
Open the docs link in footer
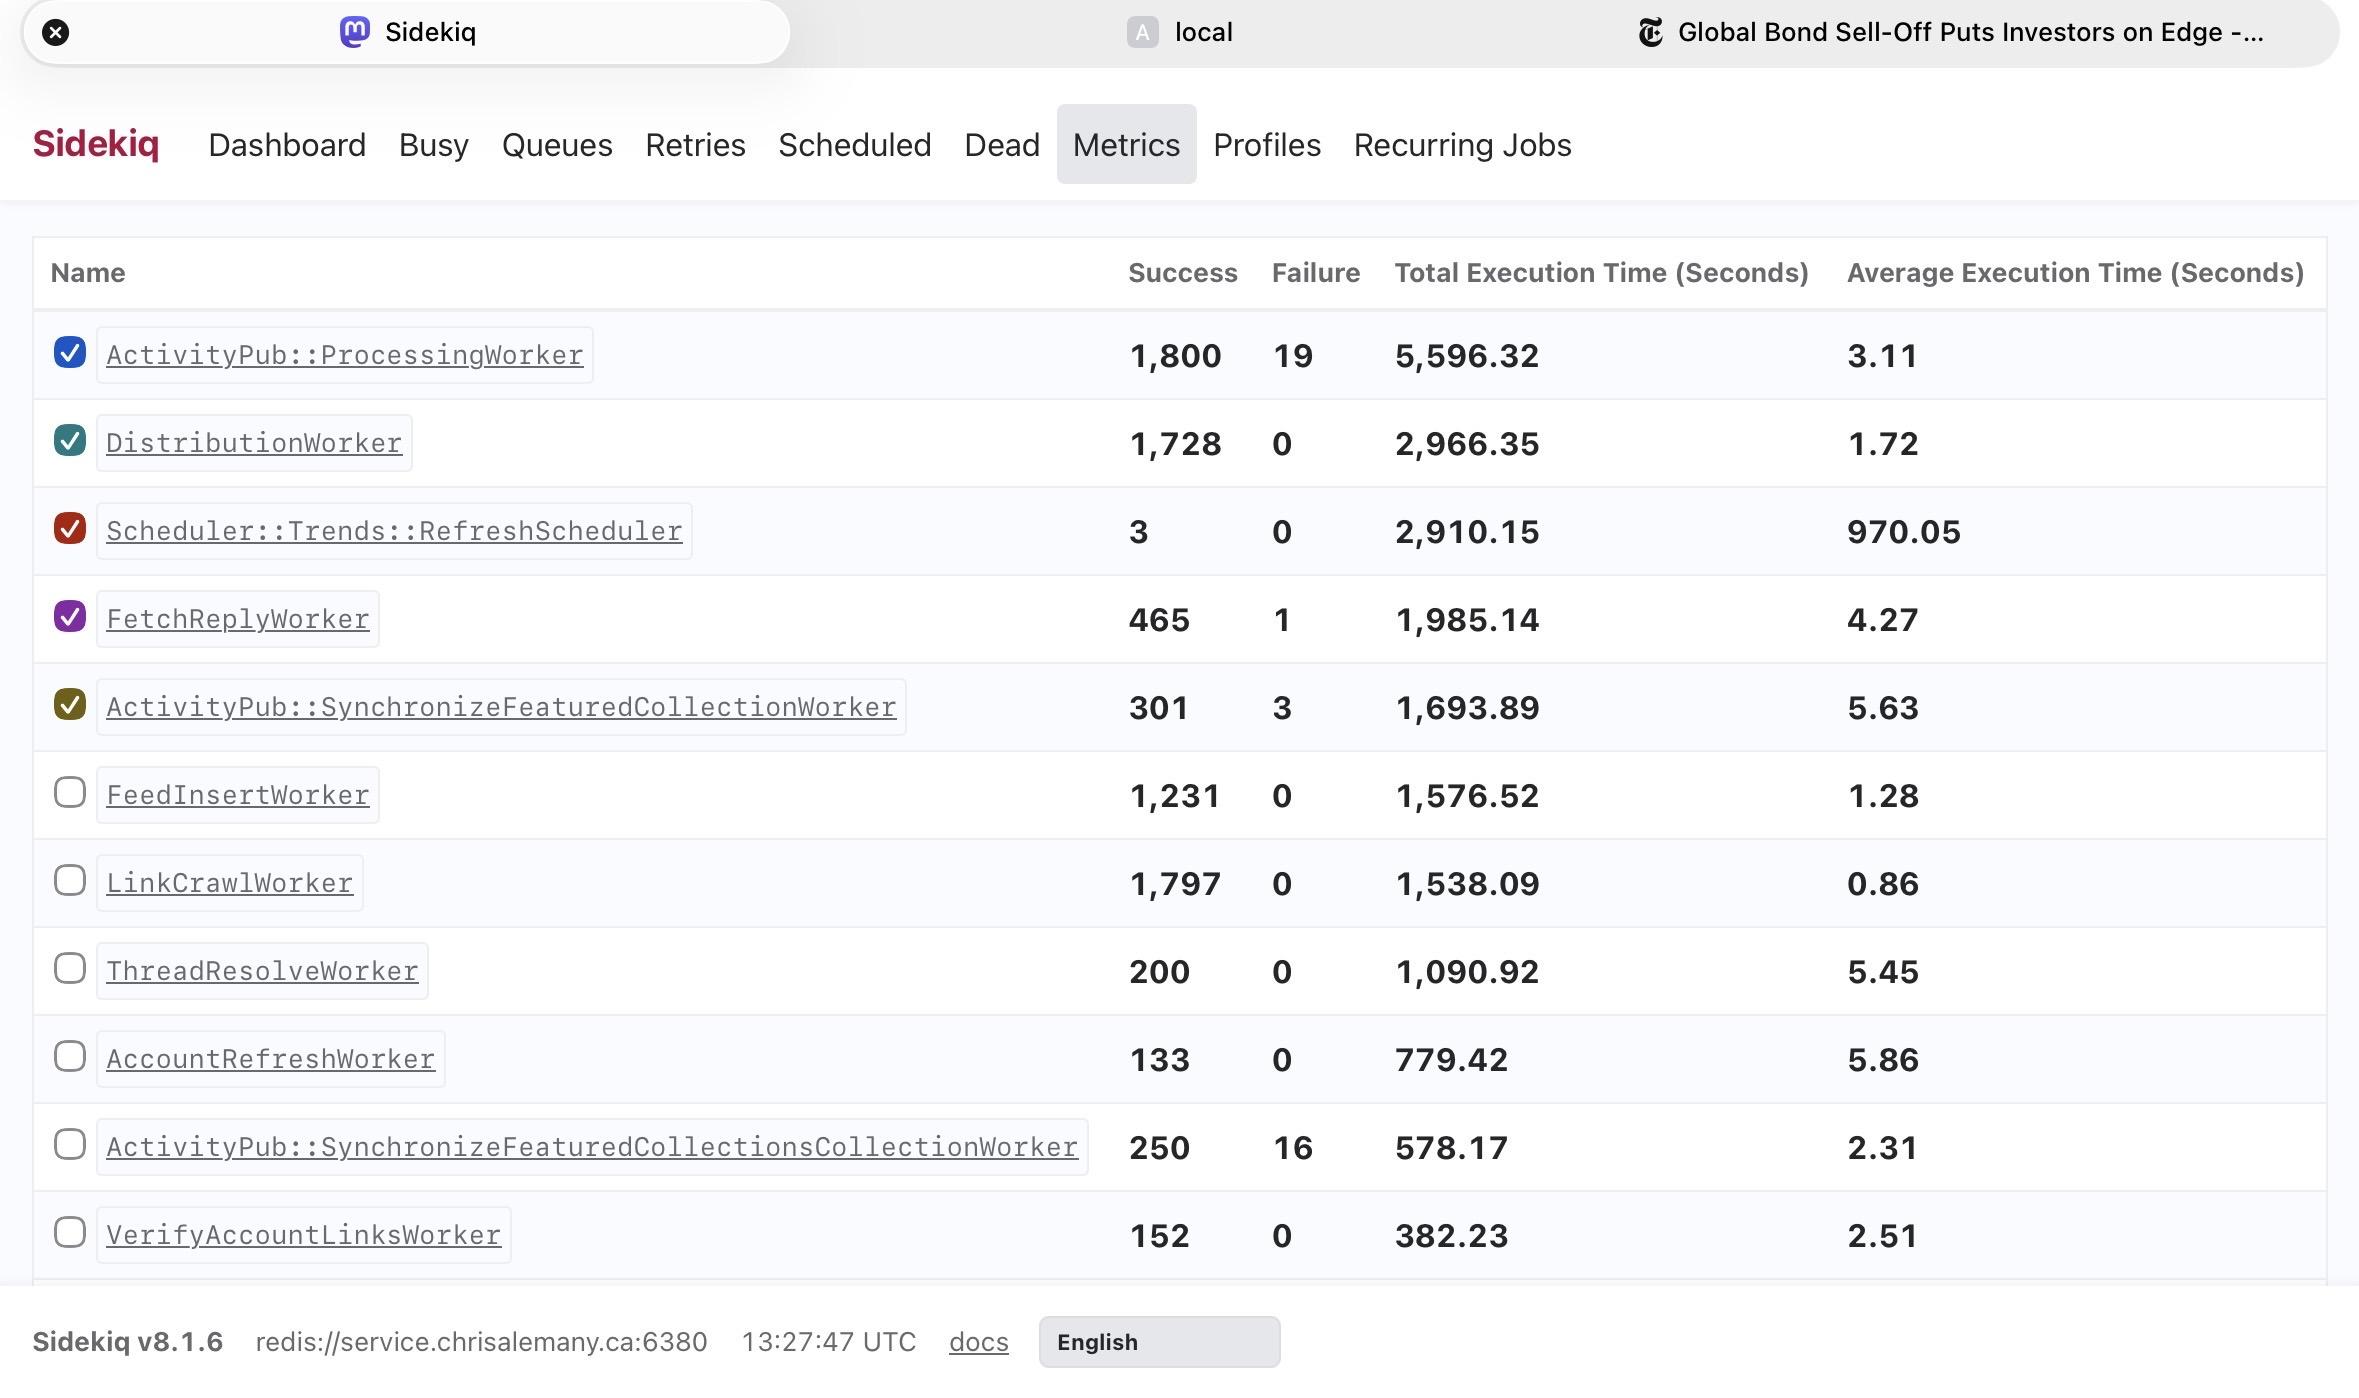click(x=978, y=1342)
